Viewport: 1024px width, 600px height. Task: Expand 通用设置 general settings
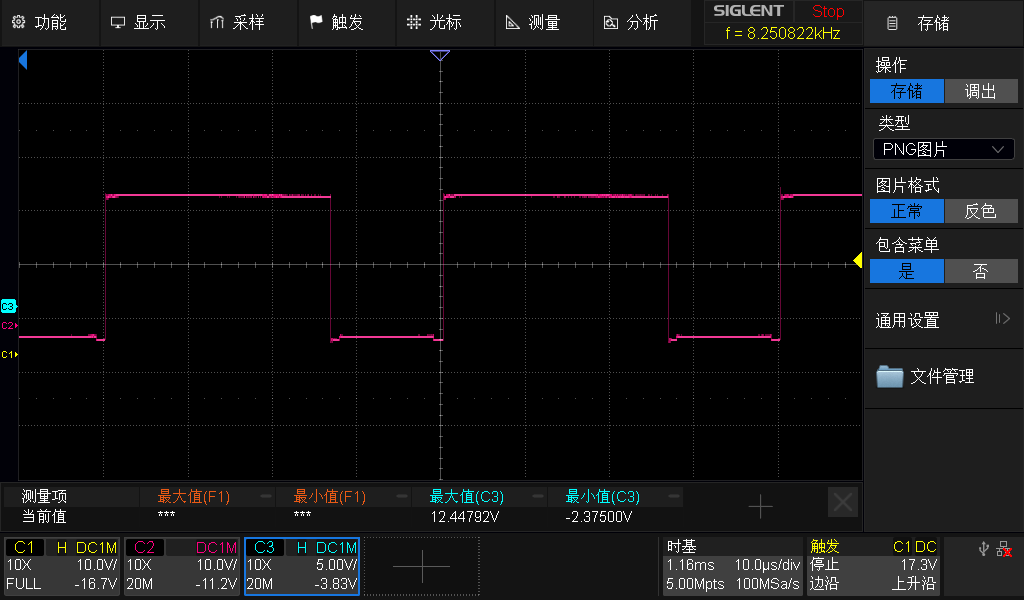tap(944, 319)
